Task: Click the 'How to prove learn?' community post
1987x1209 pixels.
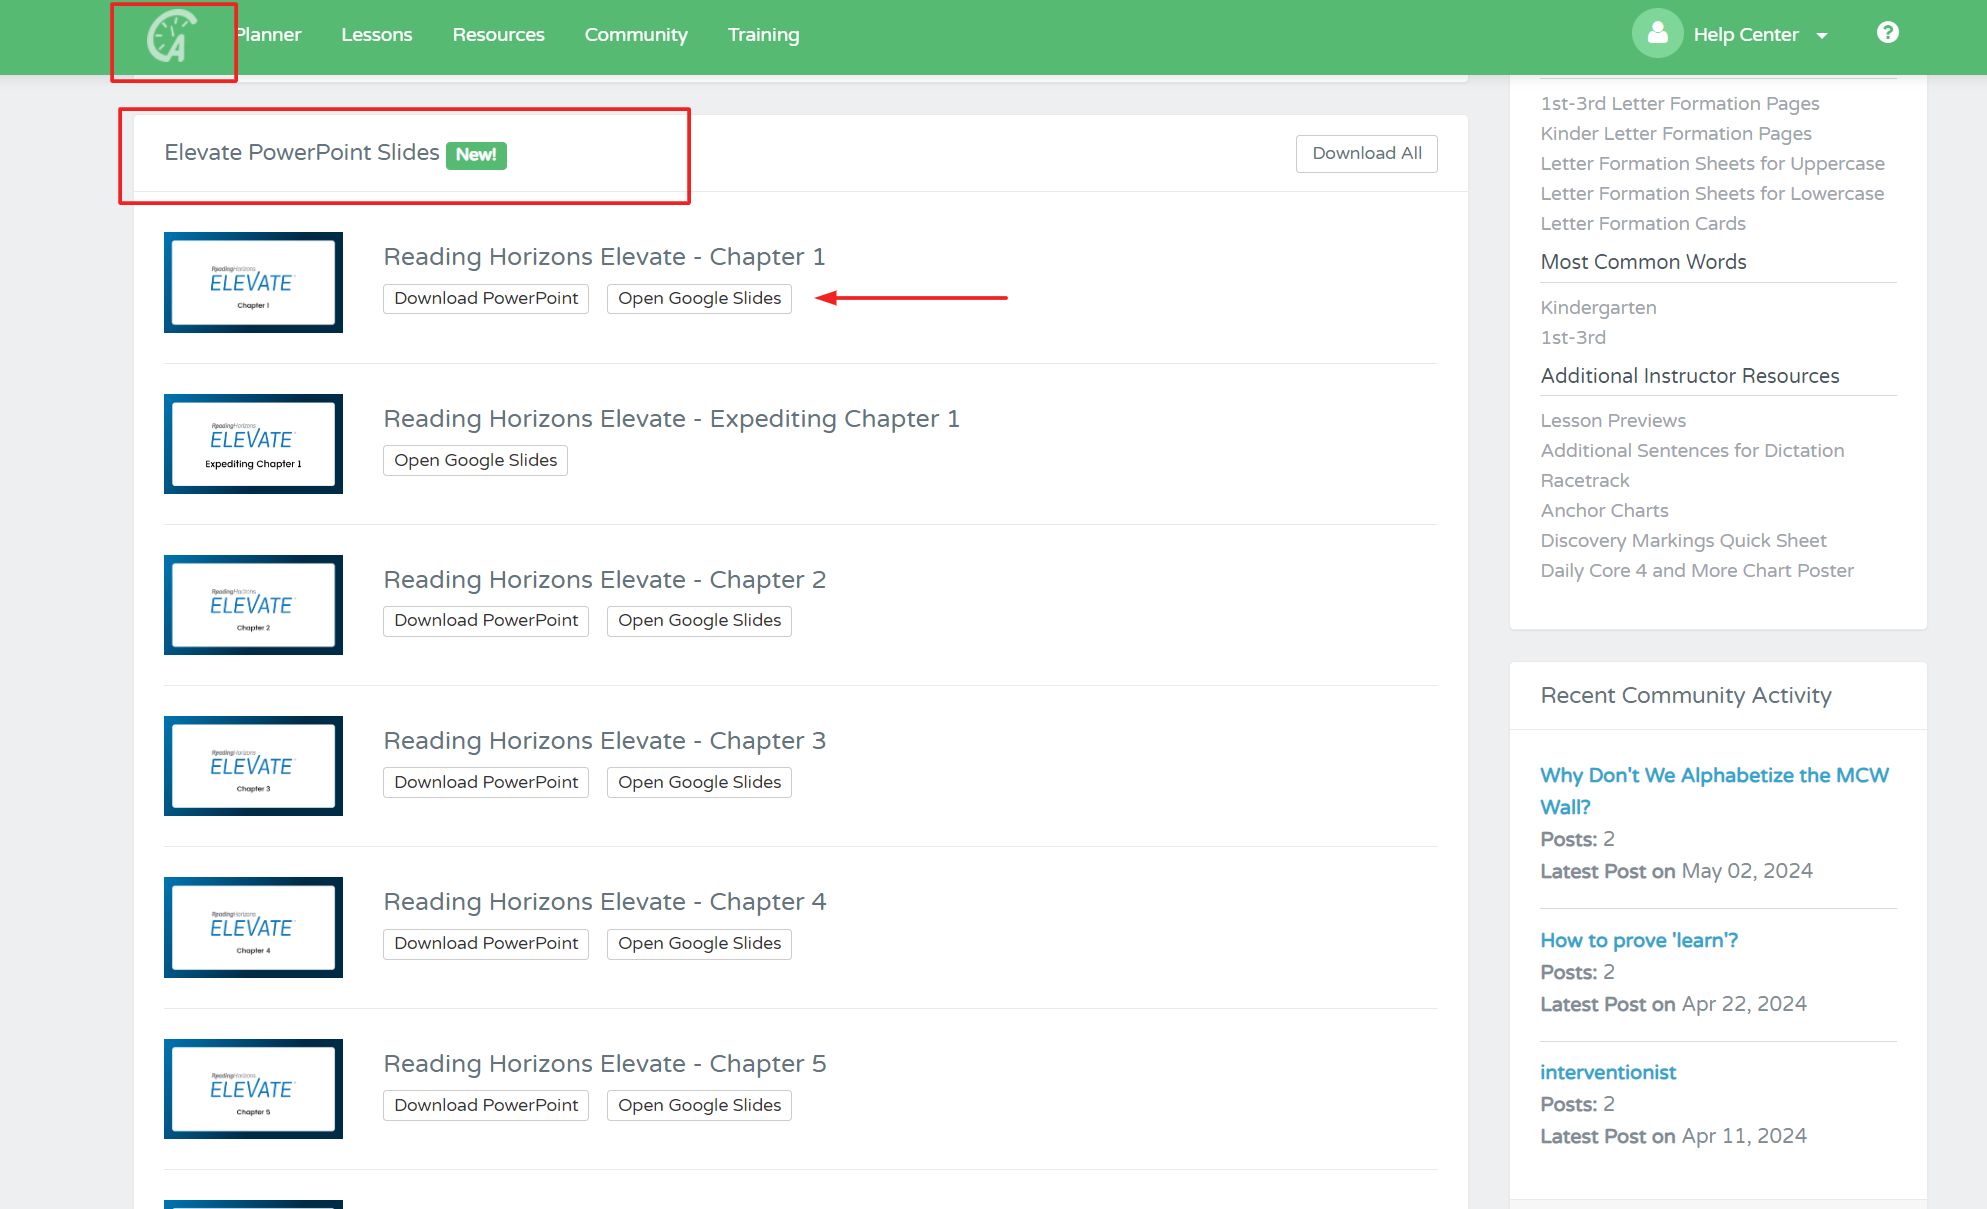Action: click(x=1639, y=940)
